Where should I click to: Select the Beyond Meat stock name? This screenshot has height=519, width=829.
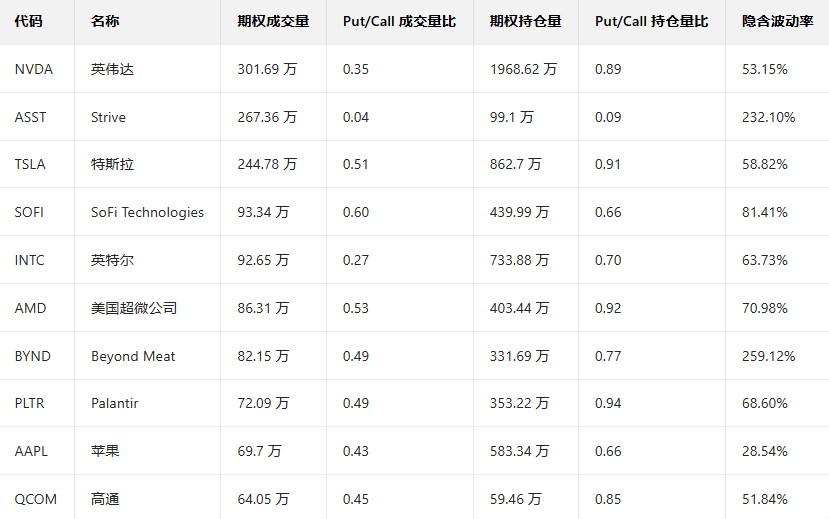(133, 356)
